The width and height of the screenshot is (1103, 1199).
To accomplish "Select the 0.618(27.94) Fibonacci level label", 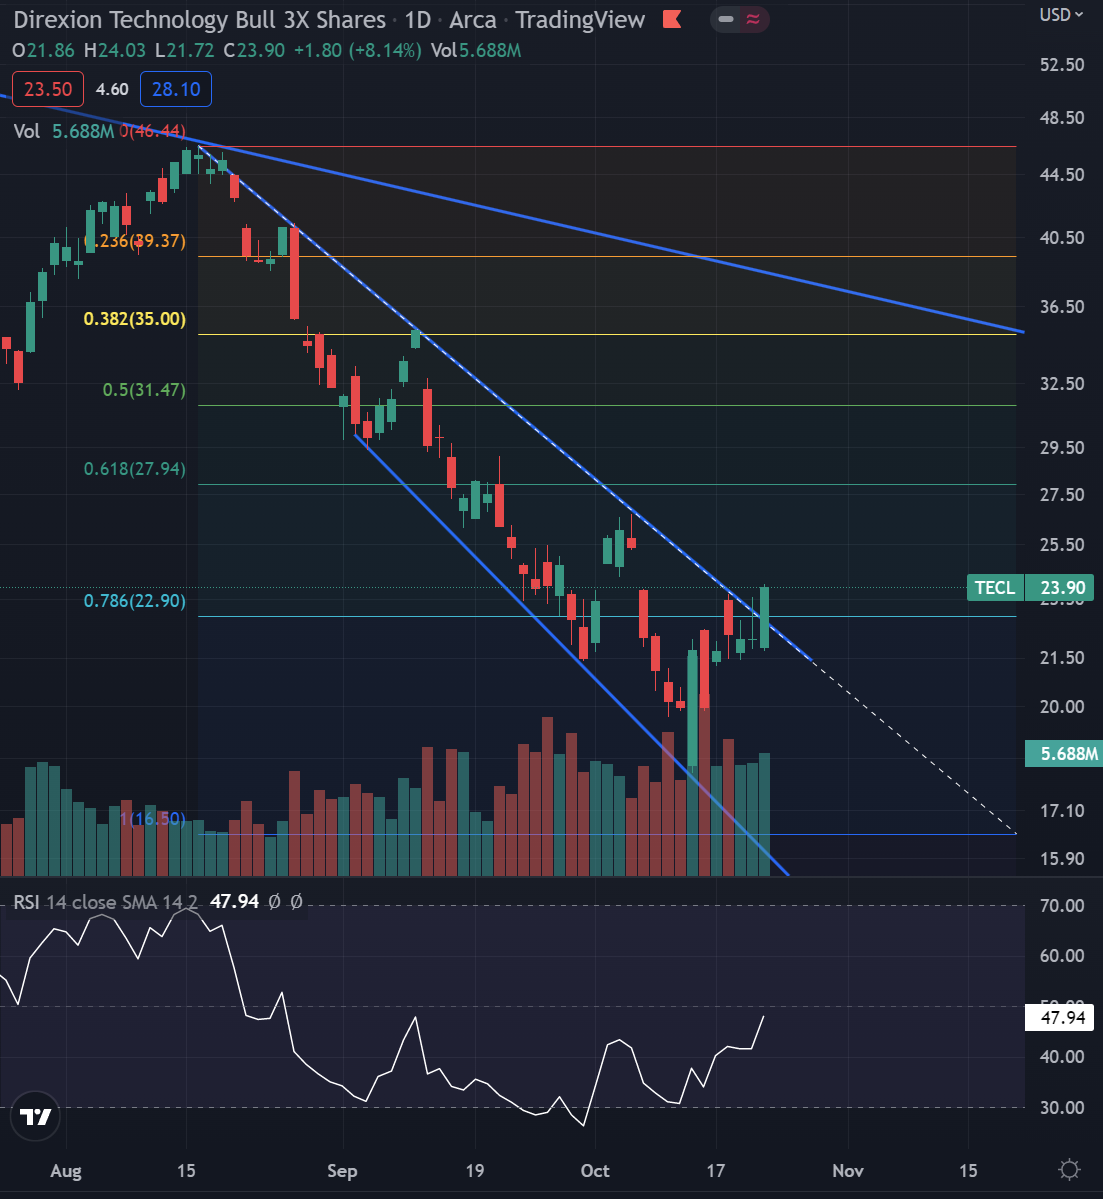I will click(135, 469).
